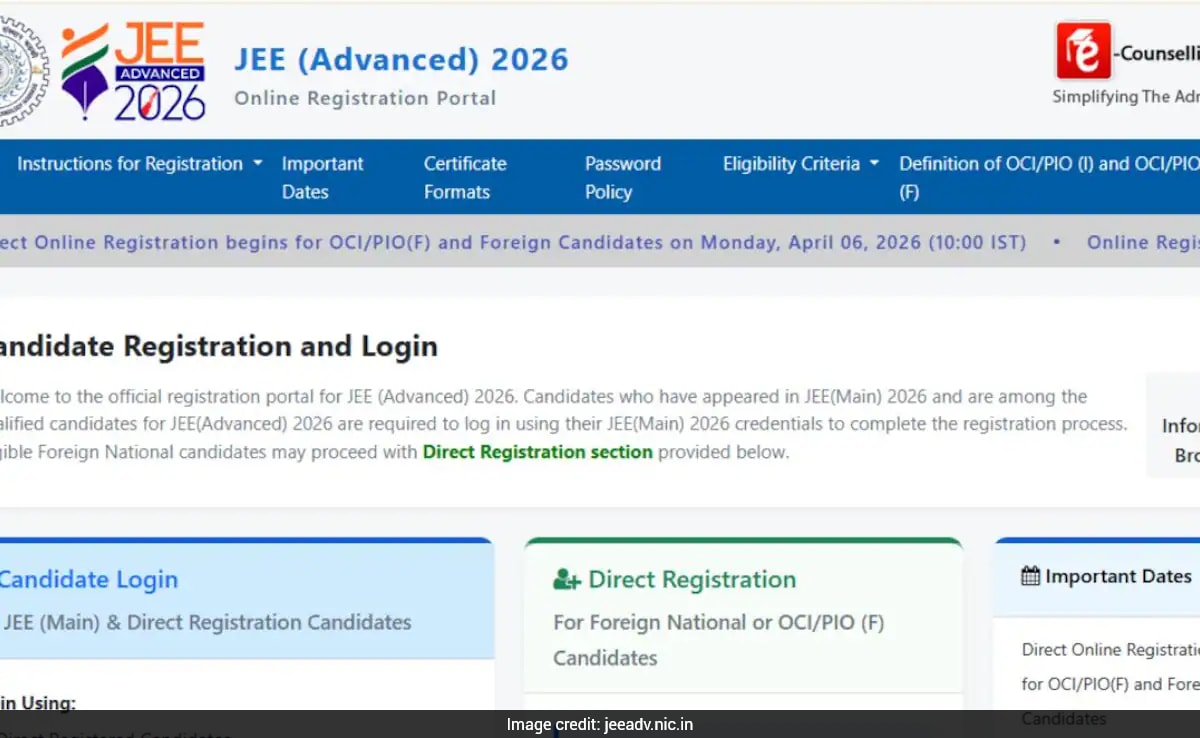Click the Important Dates panel heading
Image resolution: width=1200 pixels, height=738 pixels.
[x=1117, y=576]
